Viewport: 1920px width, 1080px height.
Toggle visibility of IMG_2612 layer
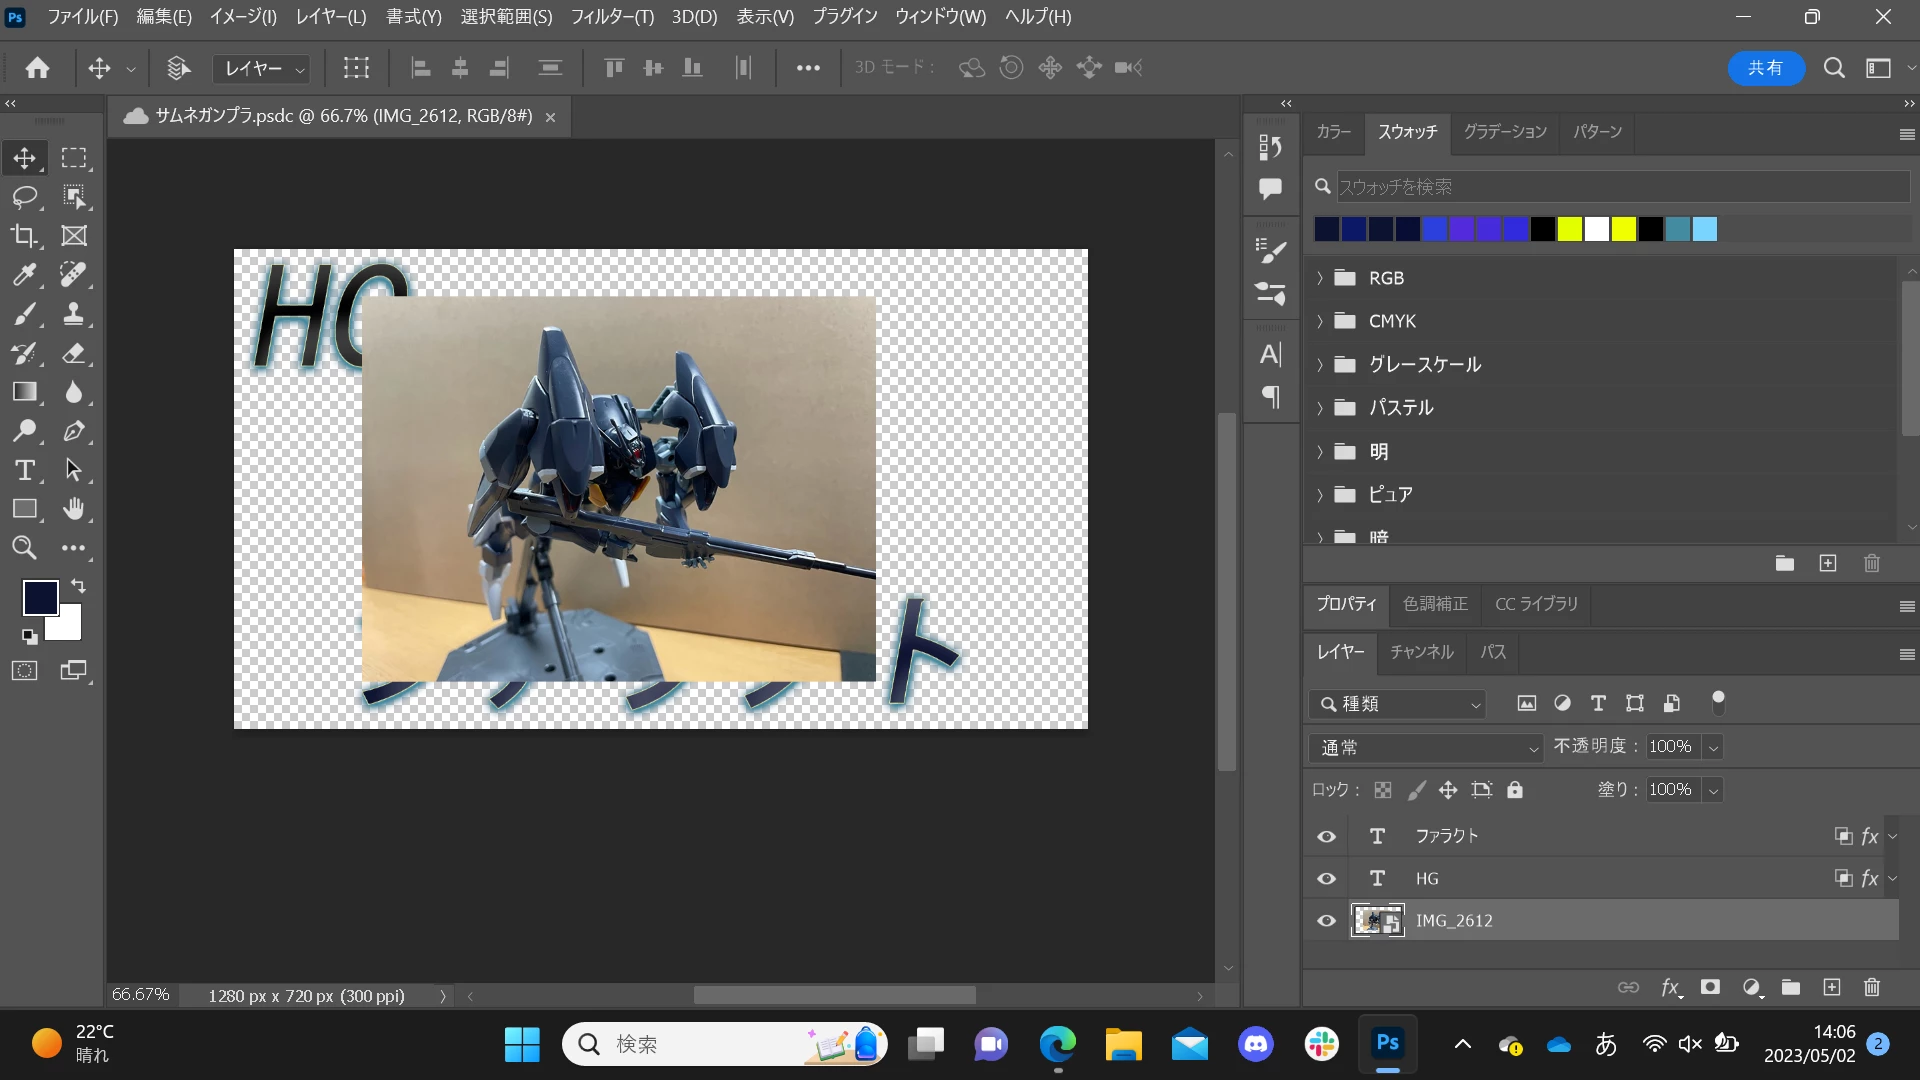[x=1326, y=921]
